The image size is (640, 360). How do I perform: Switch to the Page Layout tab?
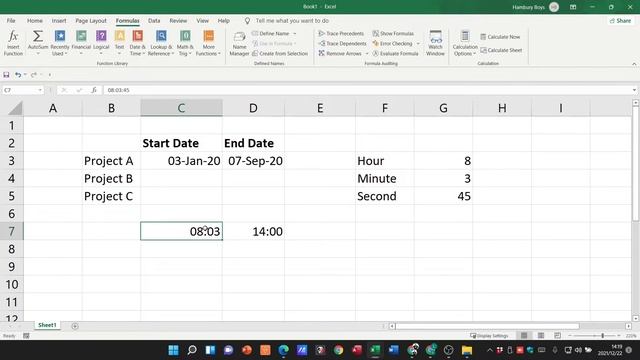(x=91, y=20)
